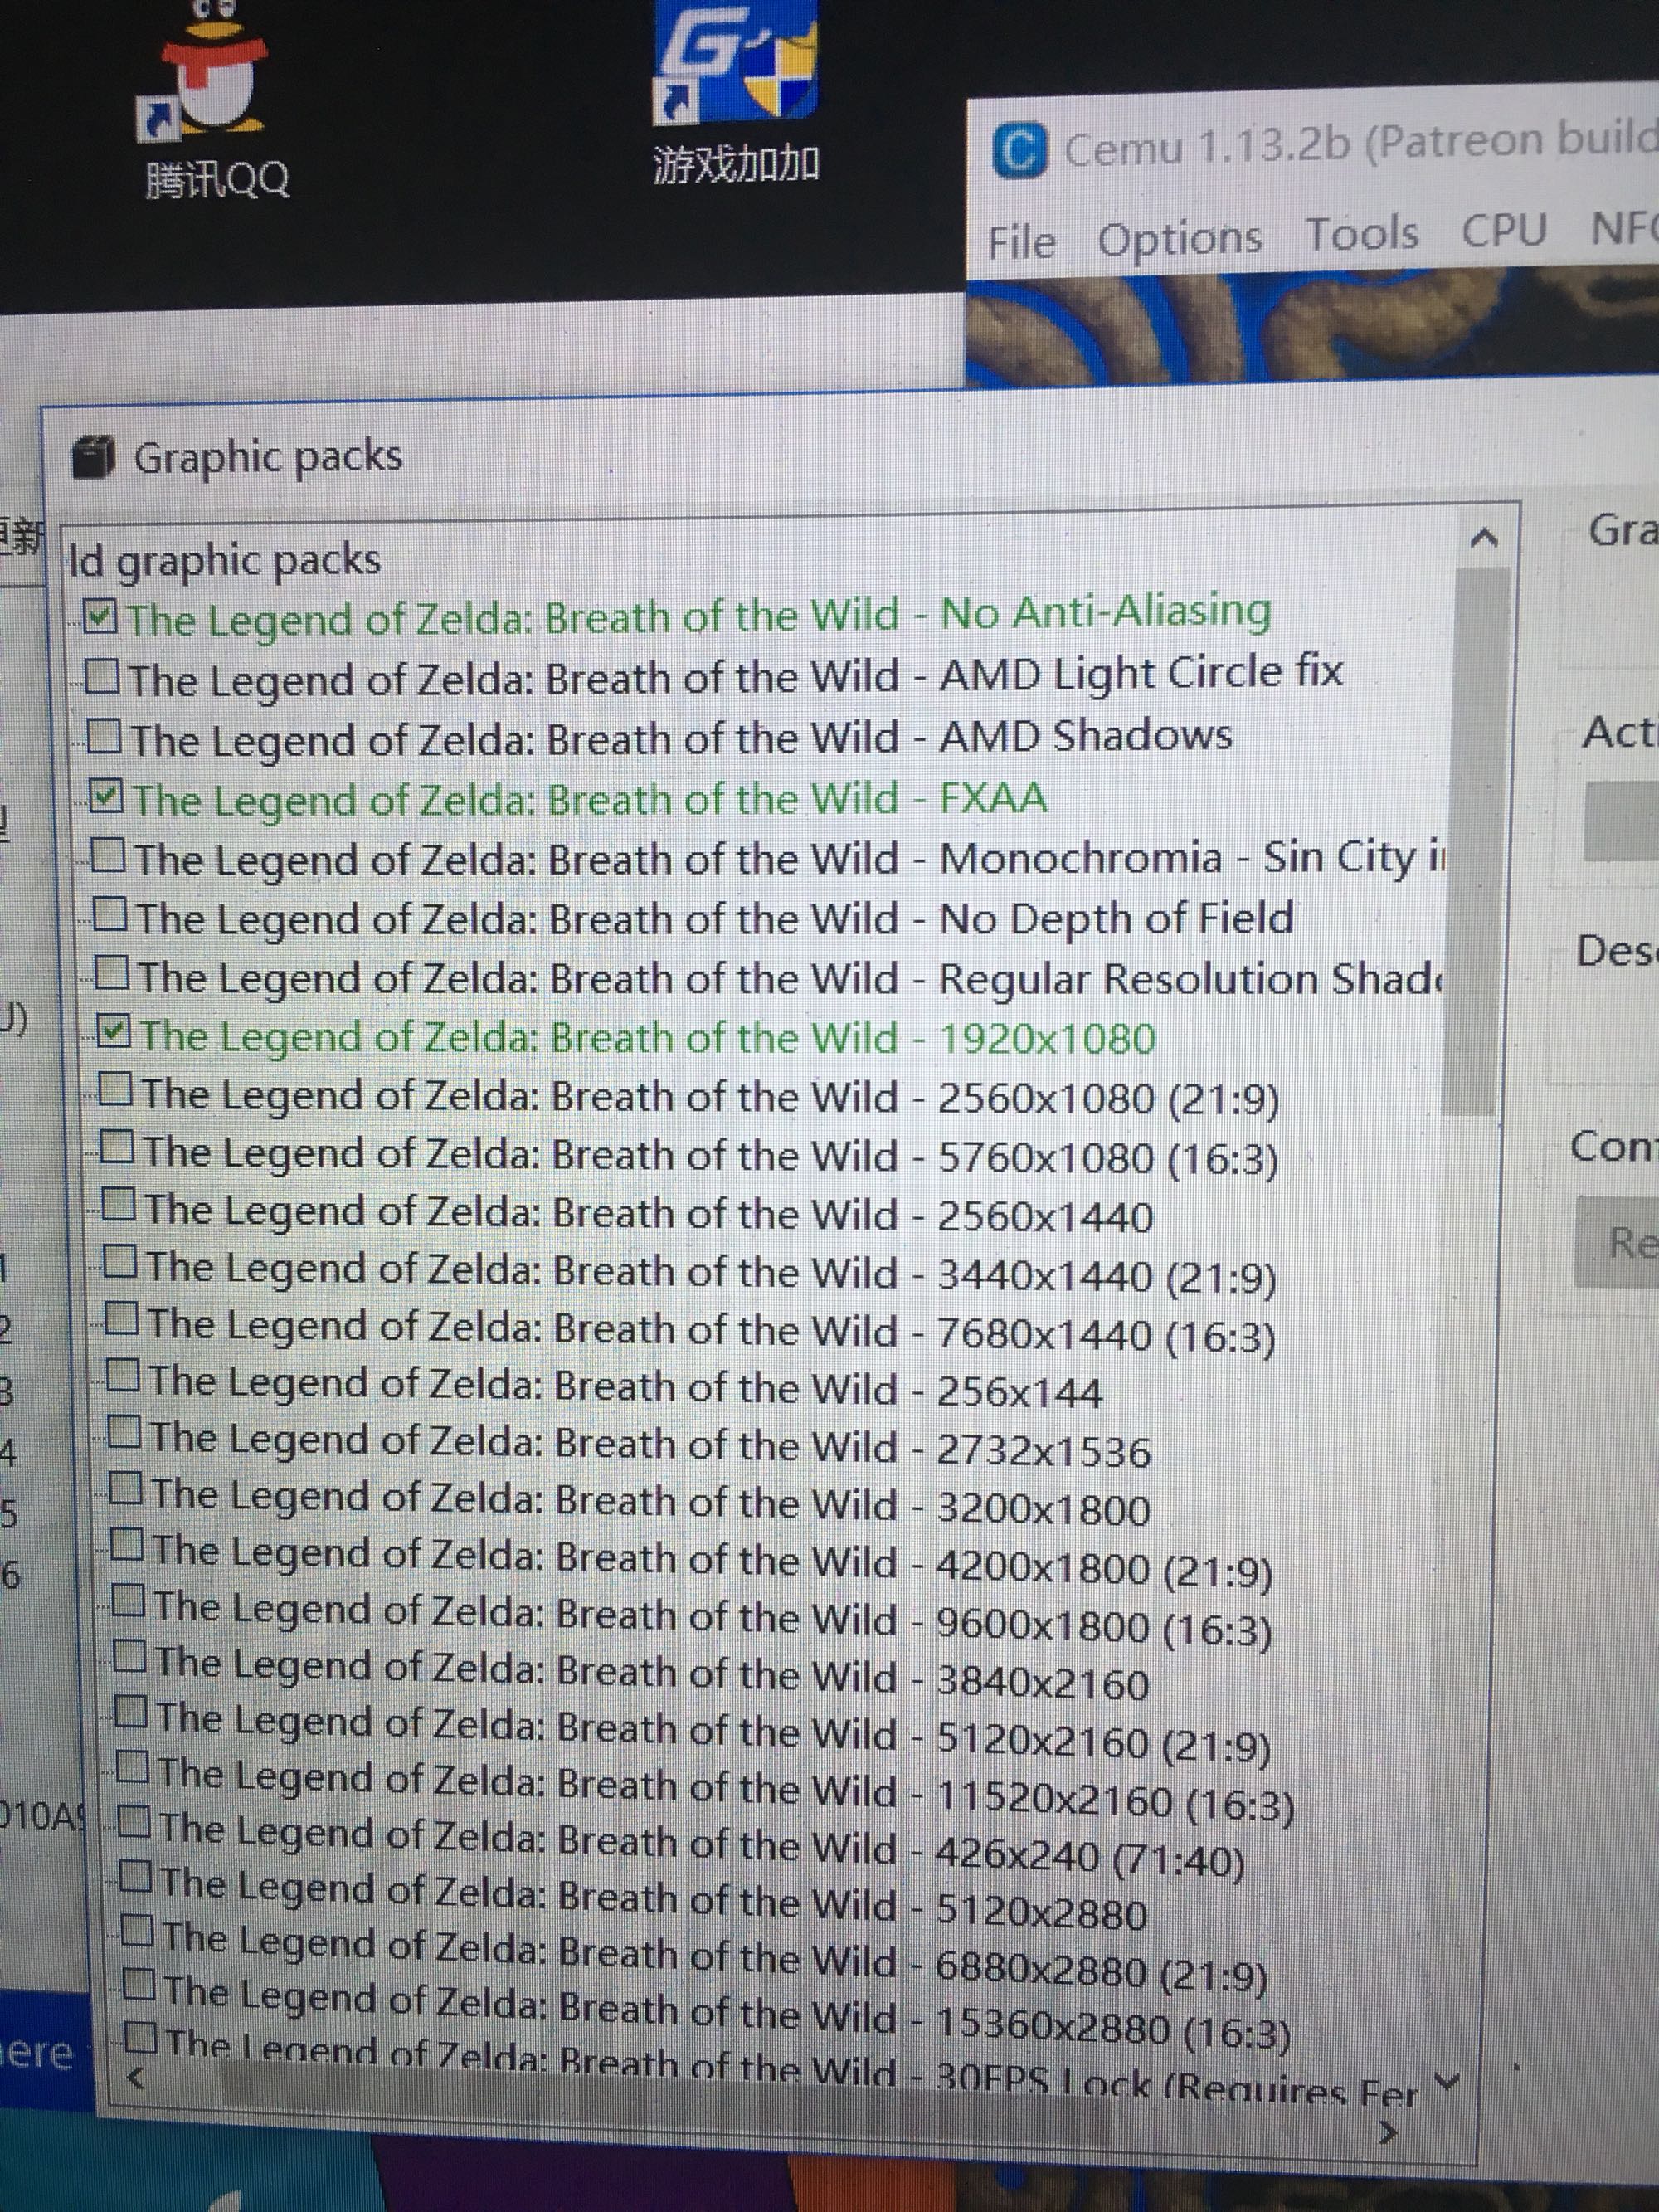The width and height of the screenshot is (1659, 2212).
Task: Click scroll right arrow below pack list
Action: [1388, 2134]
